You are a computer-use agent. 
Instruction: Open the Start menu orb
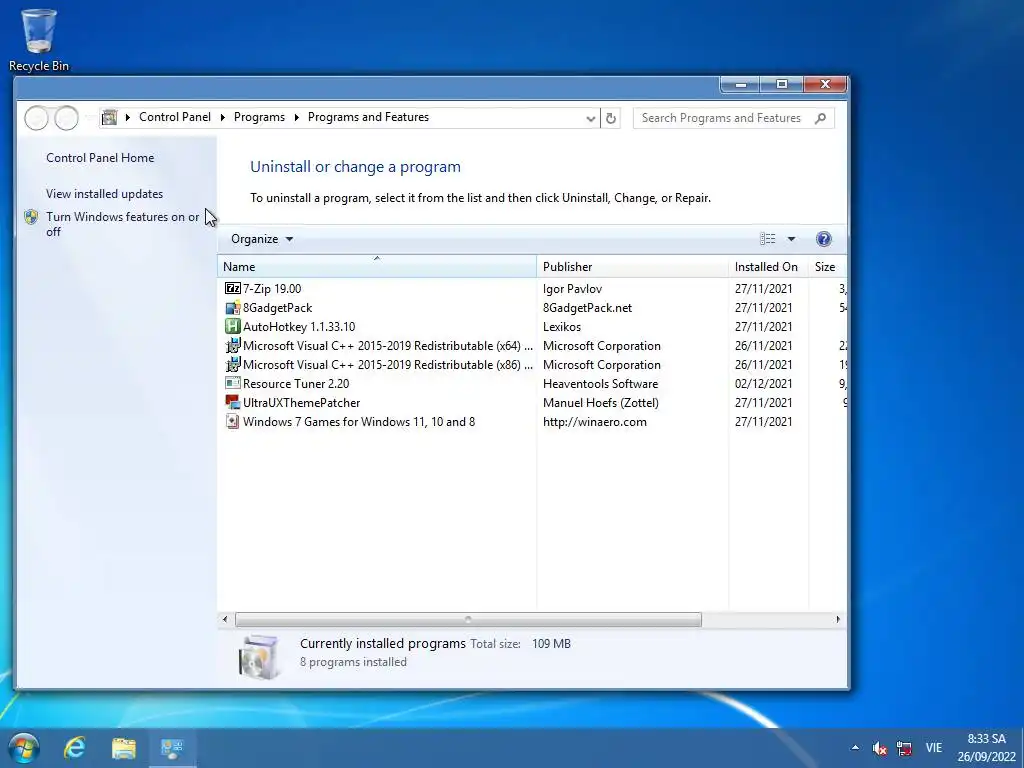pyautogui.click(x=24, y=748)
